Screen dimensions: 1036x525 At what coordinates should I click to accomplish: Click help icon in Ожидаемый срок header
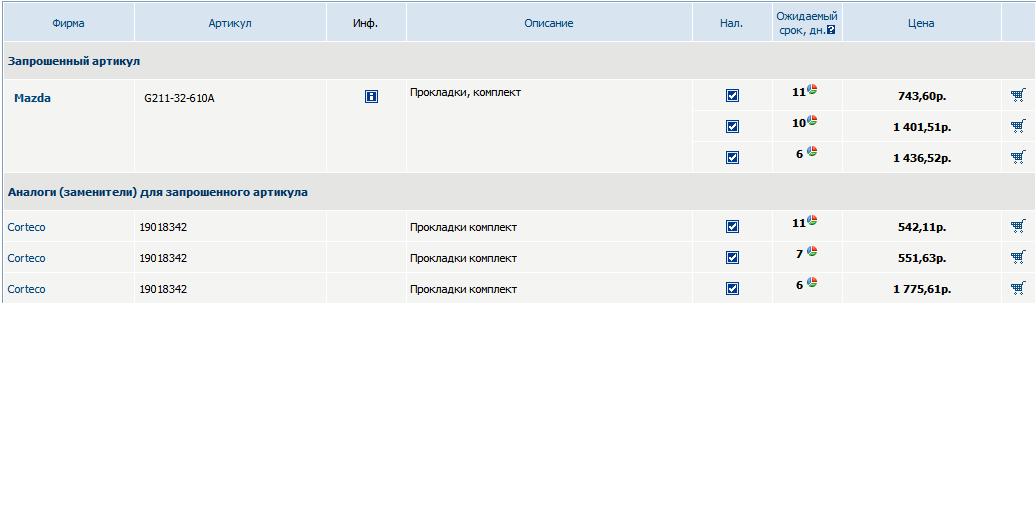tap(831, 30)
